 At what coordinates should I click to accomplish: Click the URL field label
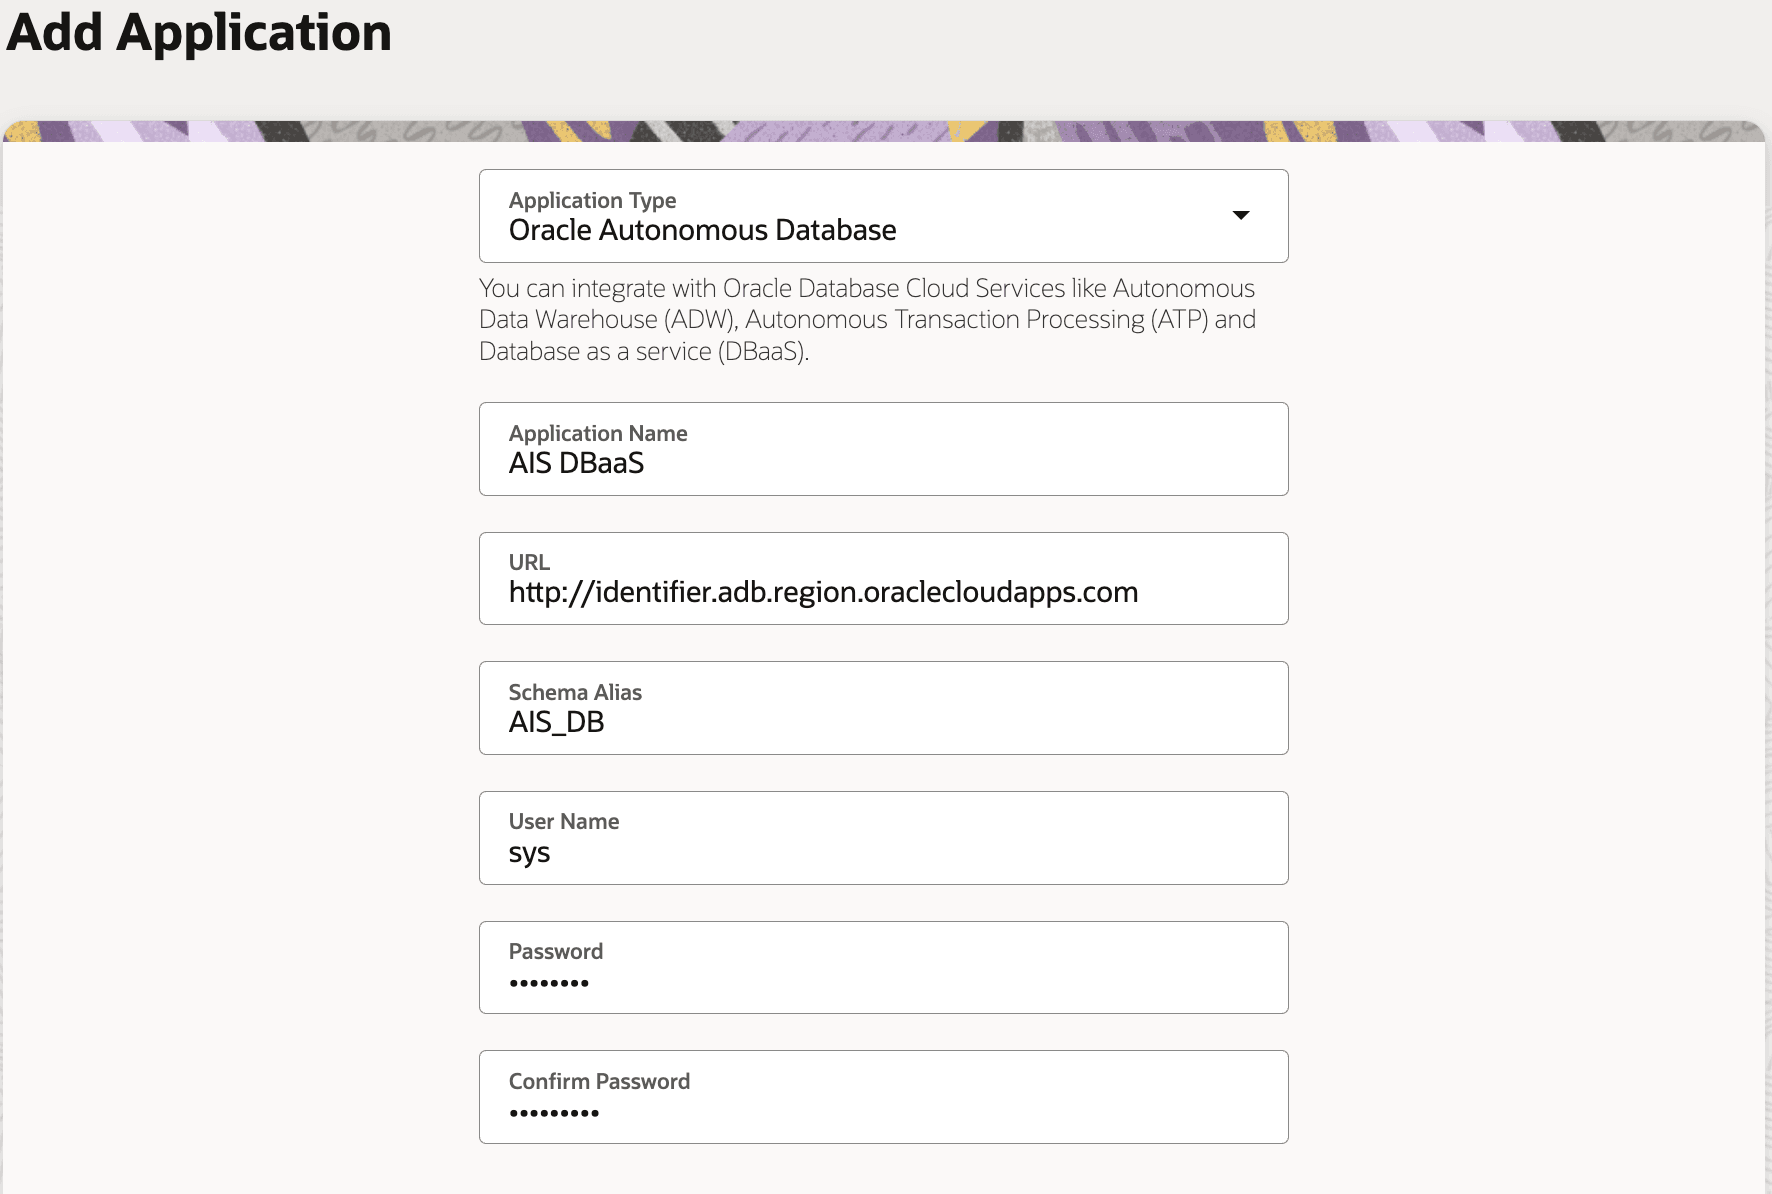point(529,562)
